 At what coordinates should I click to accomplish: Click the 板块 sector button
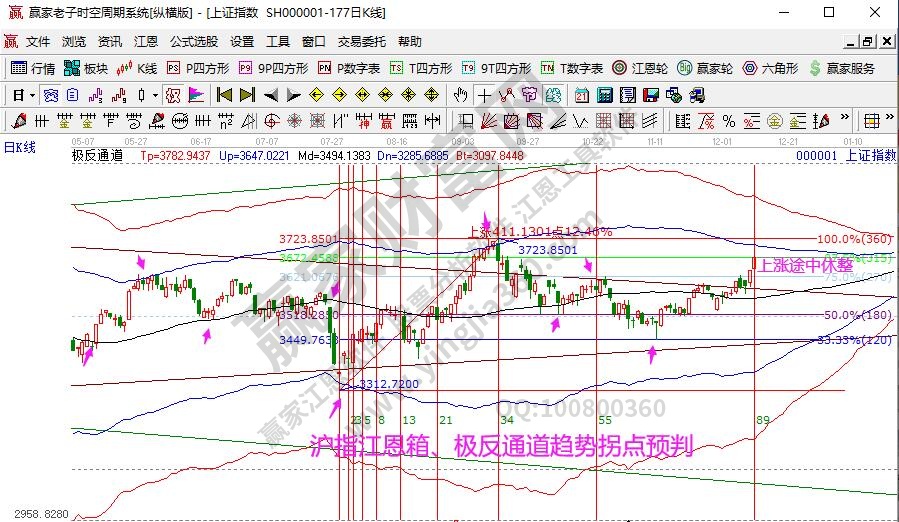pyautogui.click(x=86, y=68)
